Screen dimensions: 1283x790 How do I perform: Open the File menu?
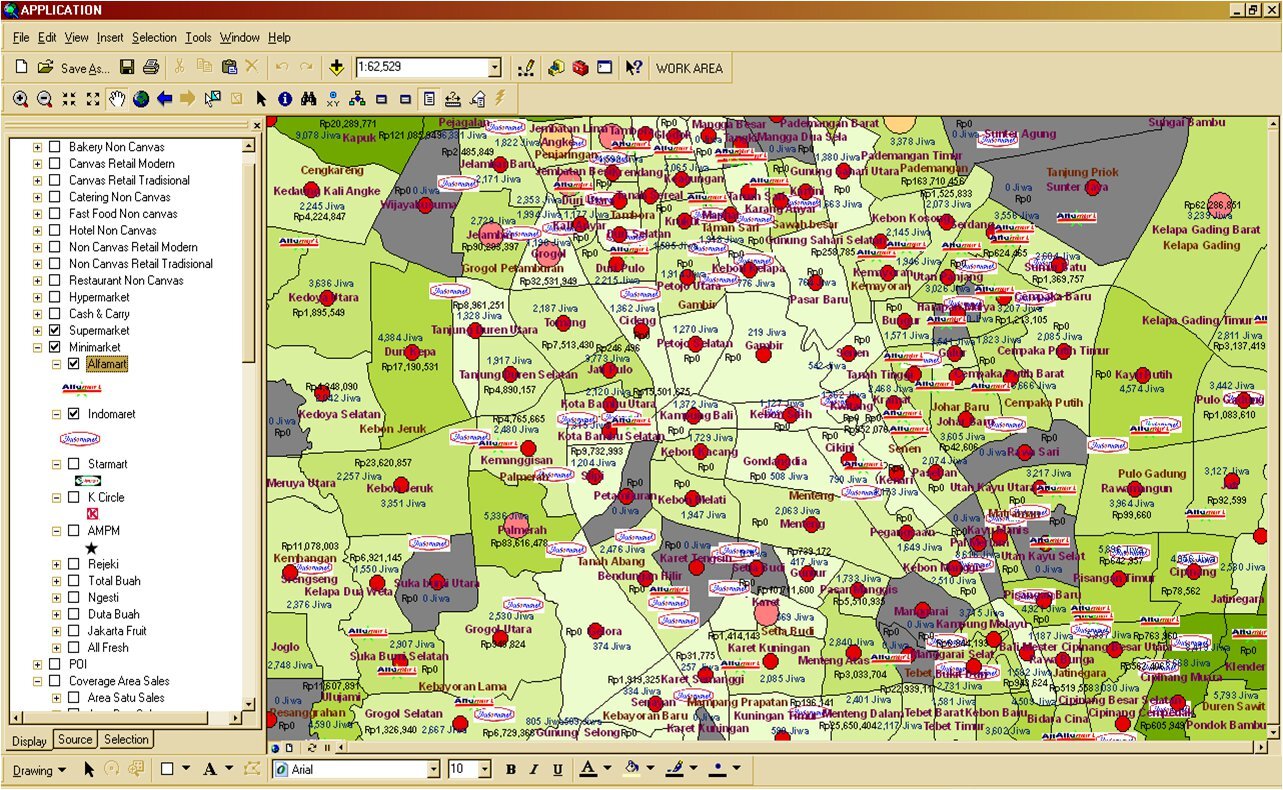21,37
